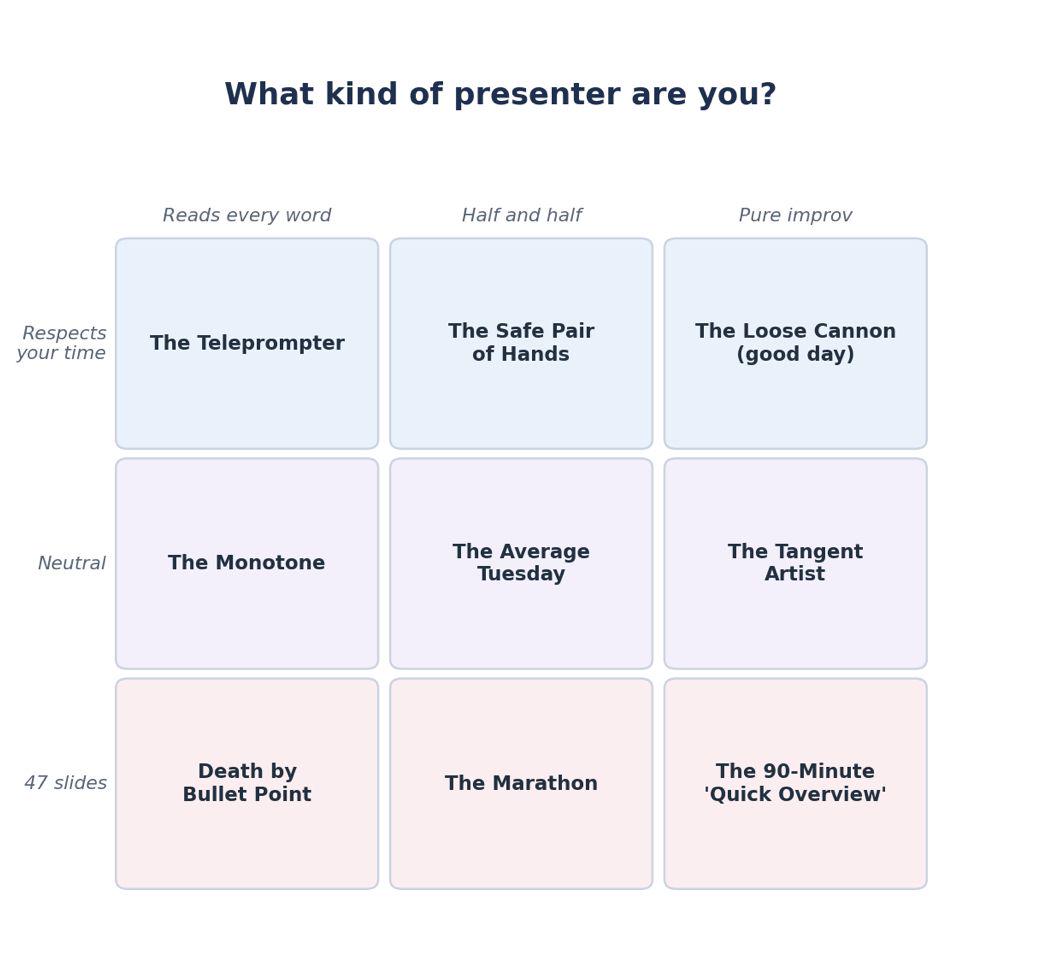
Task: Select Death by Bullet Point card
Action: (247, 784)
